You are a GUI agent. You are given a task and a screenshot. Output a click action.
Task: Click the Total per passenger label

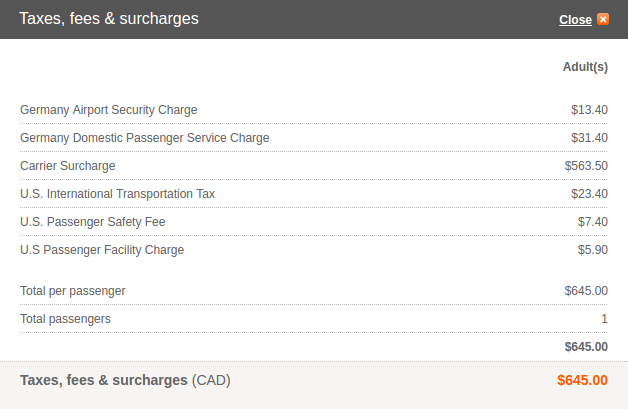pos(72,291)
